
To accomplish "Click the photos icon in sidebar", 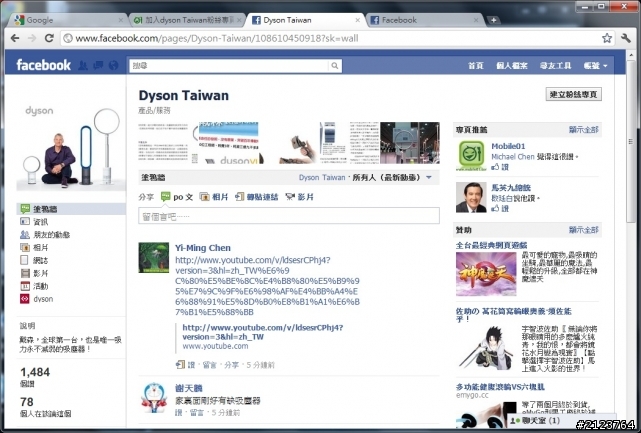I will coord(25,247).
